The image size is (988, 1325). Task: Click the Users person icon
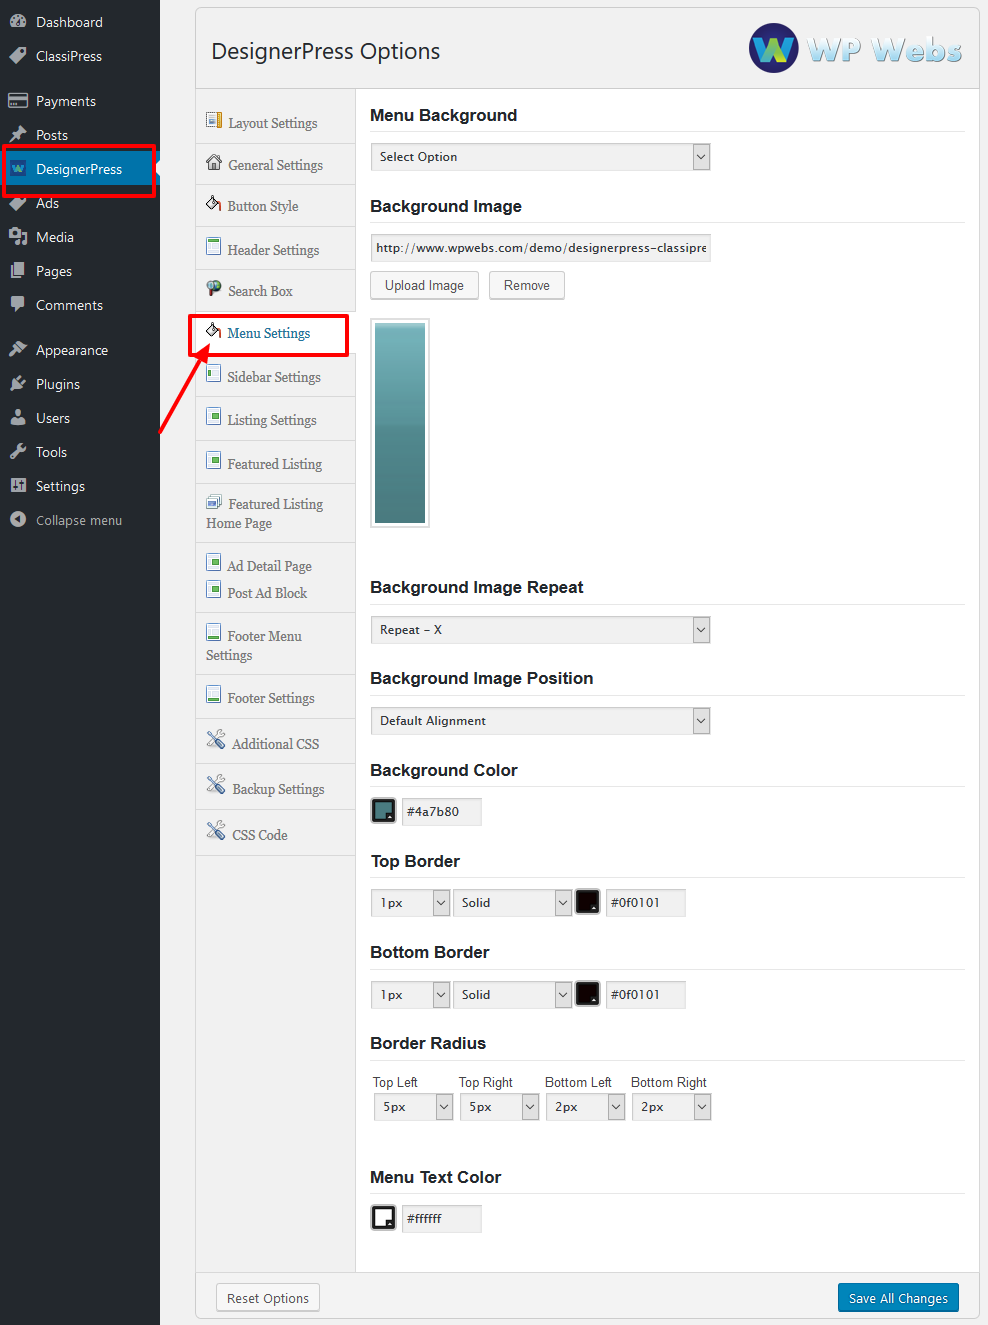click(18, 417)
